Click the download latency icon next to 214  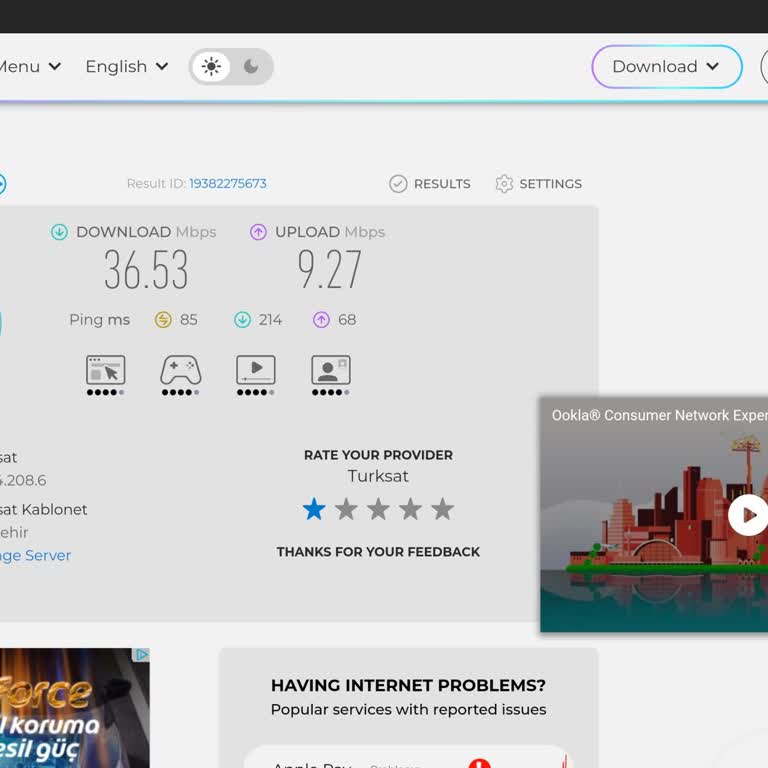coord(242,320)
